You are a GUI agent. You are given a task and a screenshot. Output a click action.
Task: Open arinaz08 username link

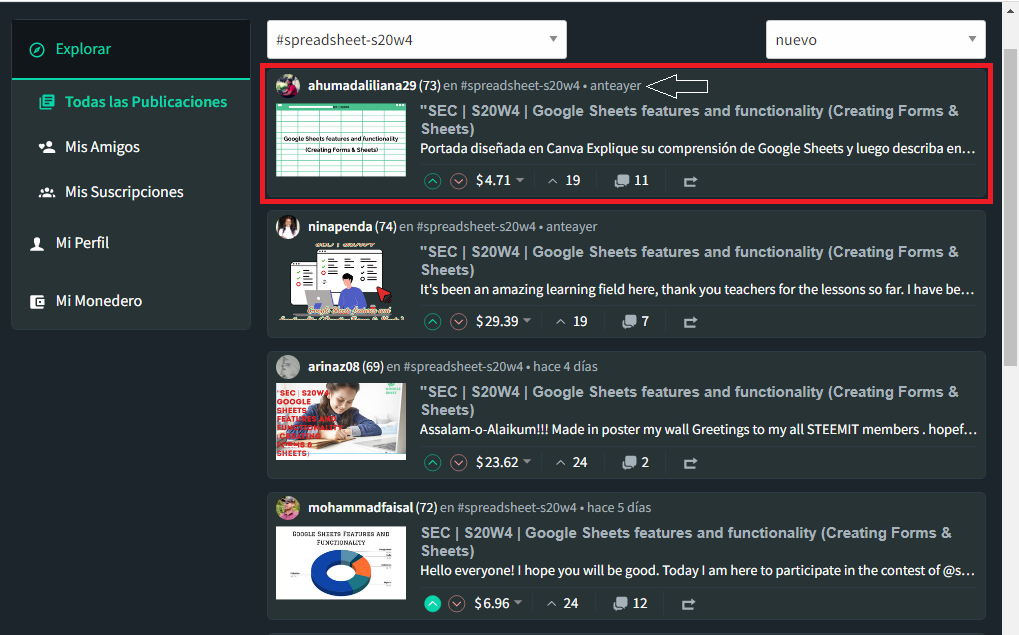click(x=333, y=367)
